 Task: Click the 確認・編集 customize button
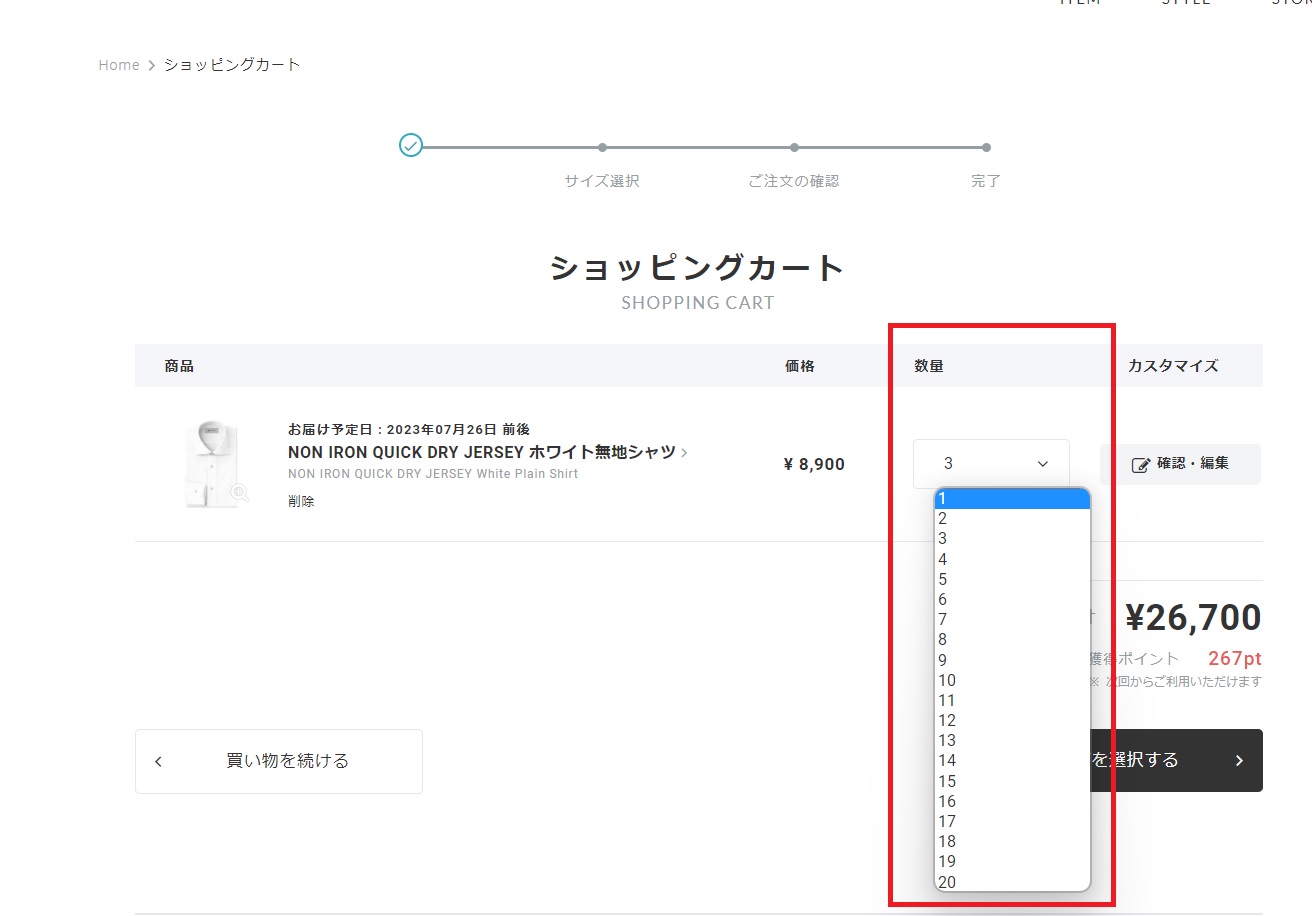click(1180, 464)
